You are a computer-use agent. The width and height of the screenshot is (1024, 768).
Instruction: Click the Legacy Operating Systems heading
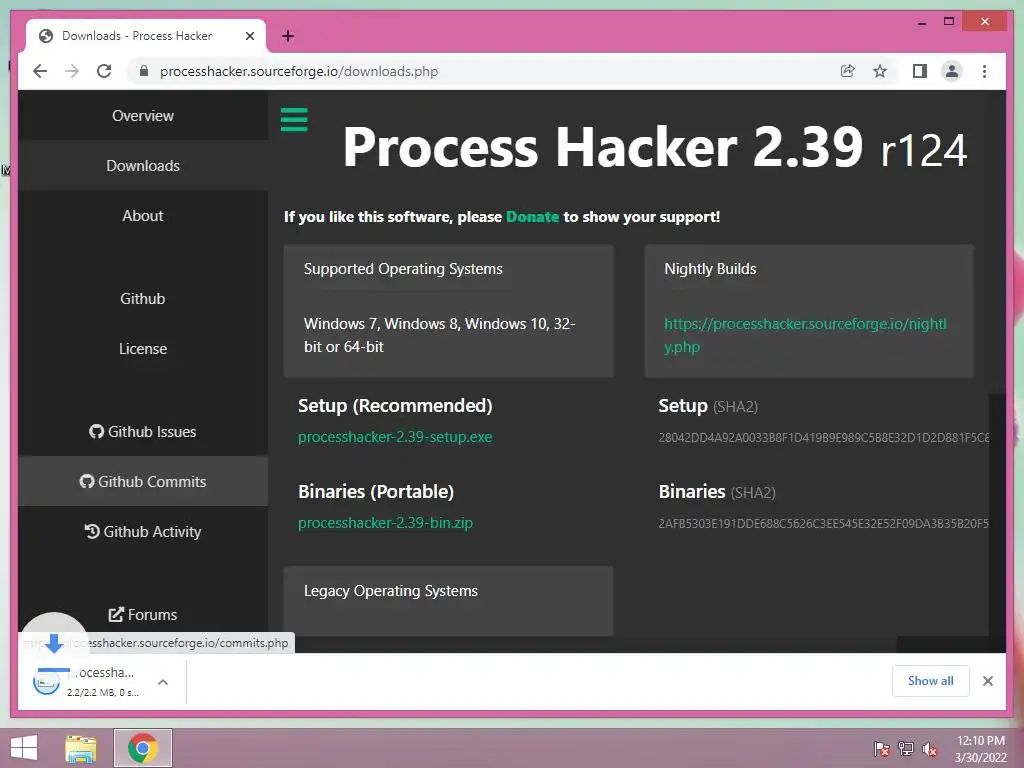coord(391,591)
